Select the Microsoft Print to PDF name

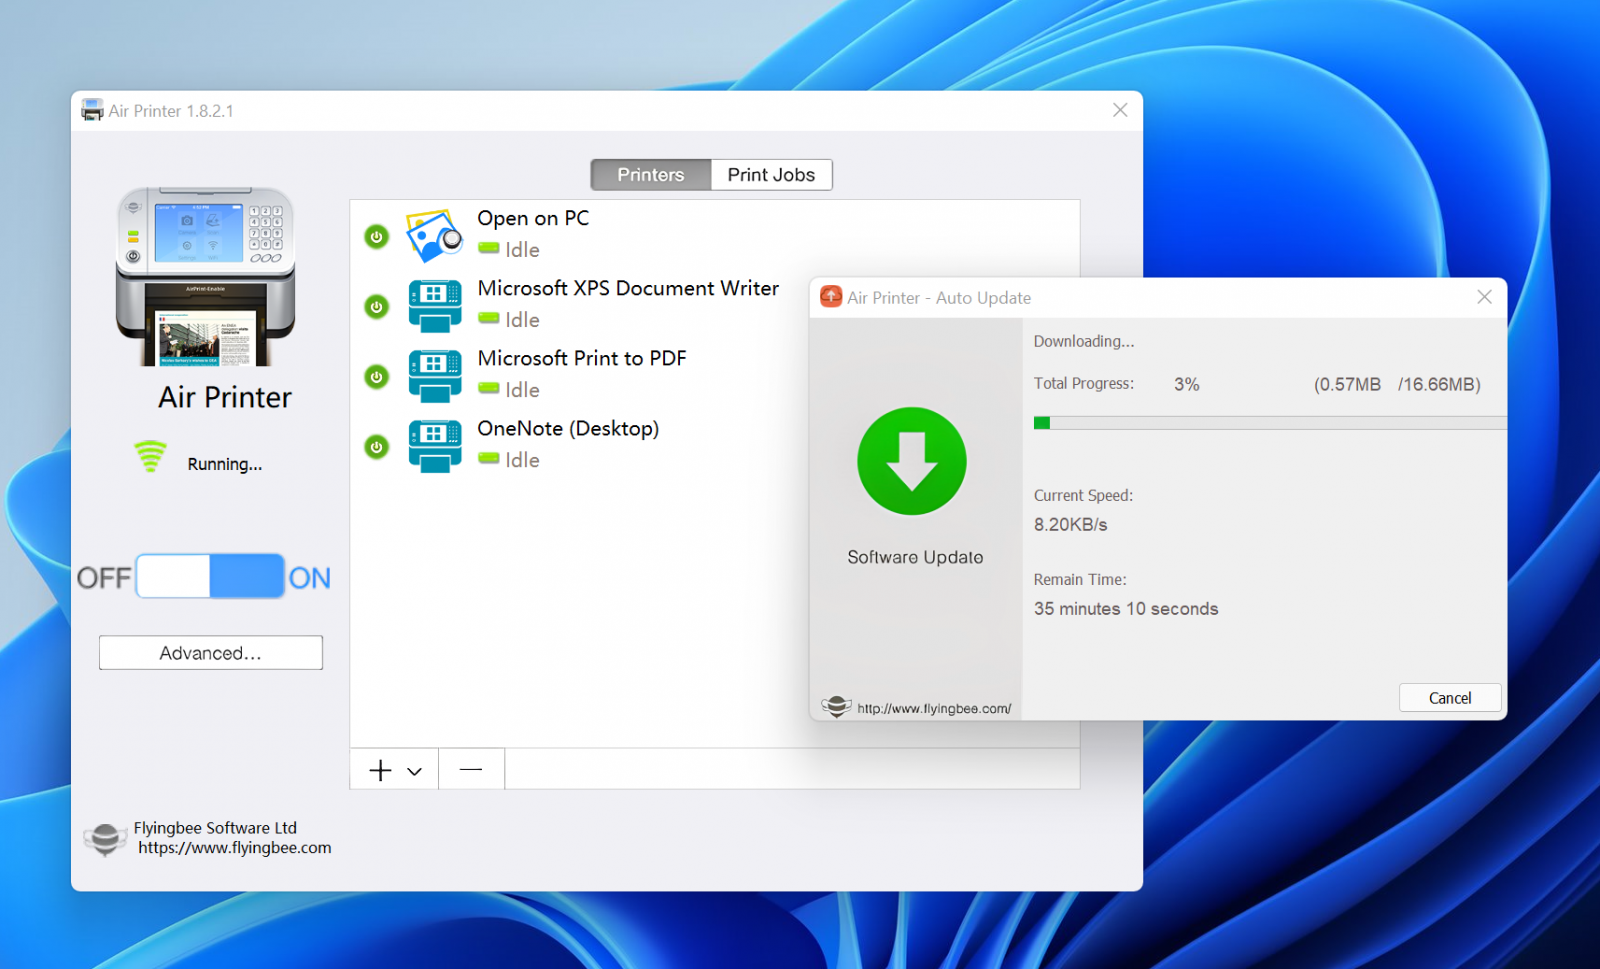[x=582, y=358]
